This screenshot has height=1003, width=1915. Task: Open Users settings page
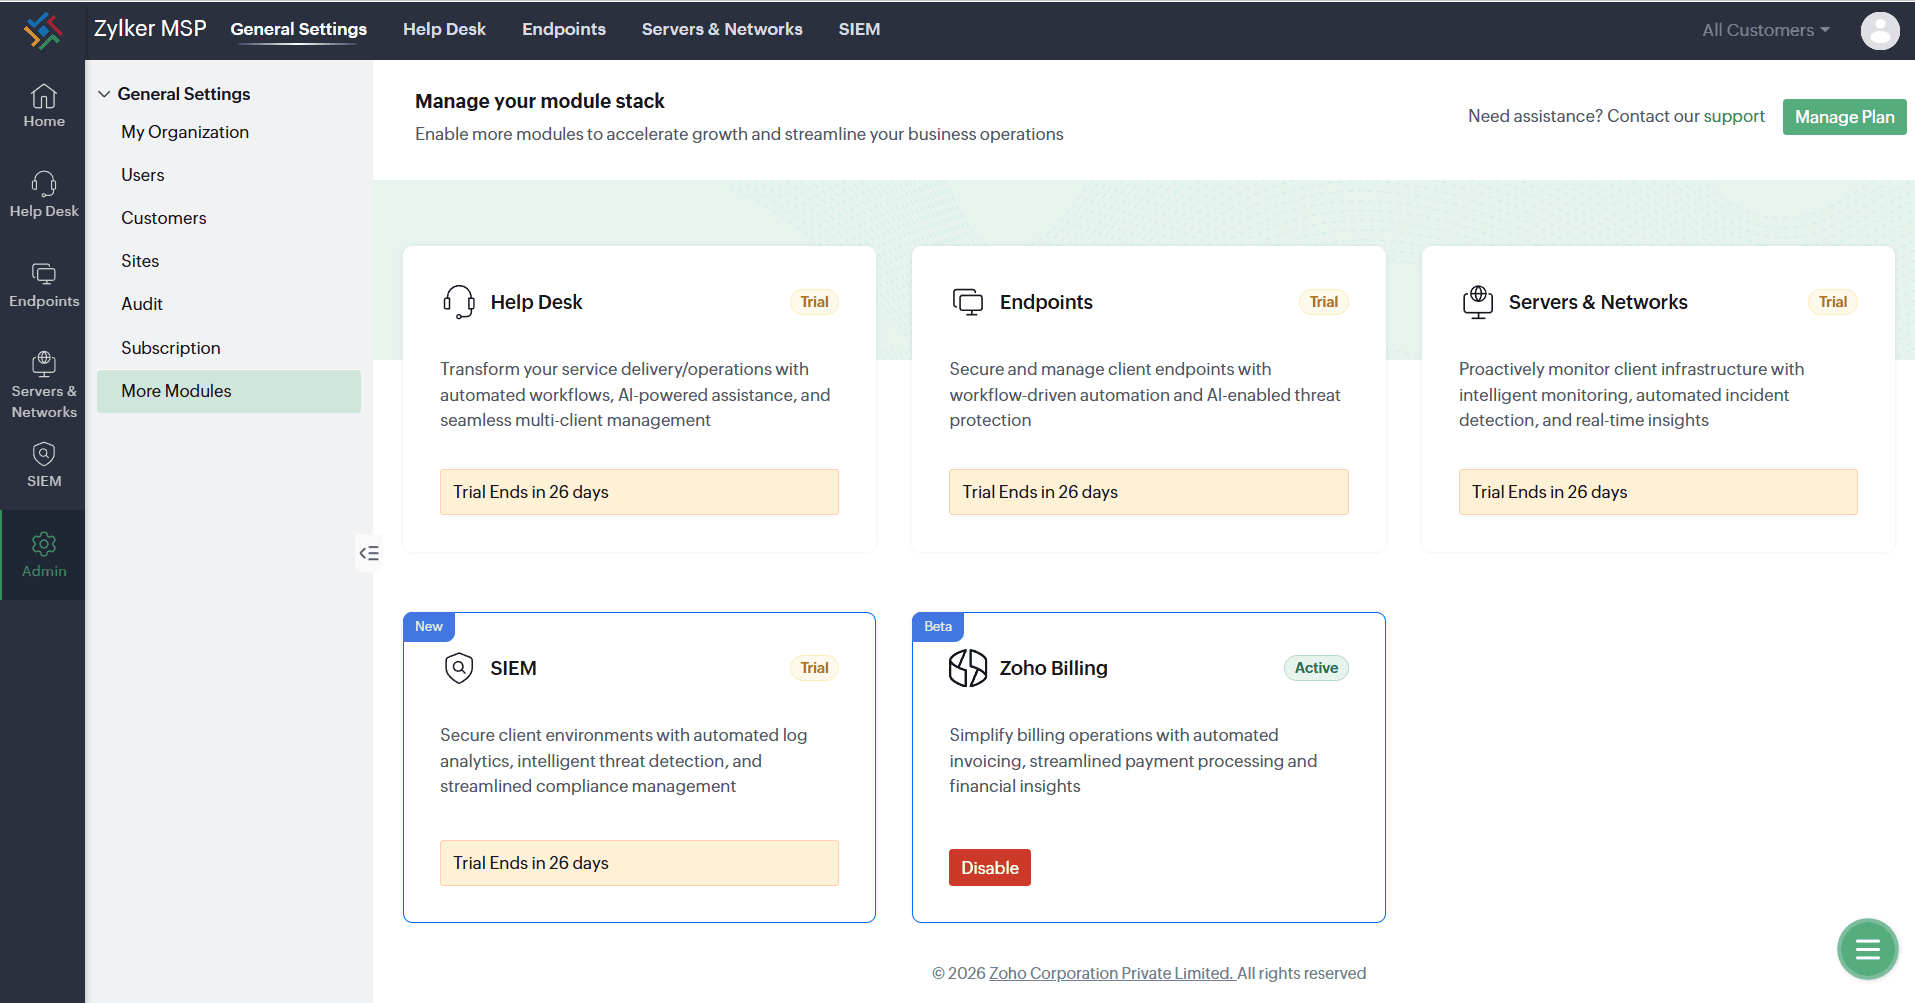click(229, 175)
